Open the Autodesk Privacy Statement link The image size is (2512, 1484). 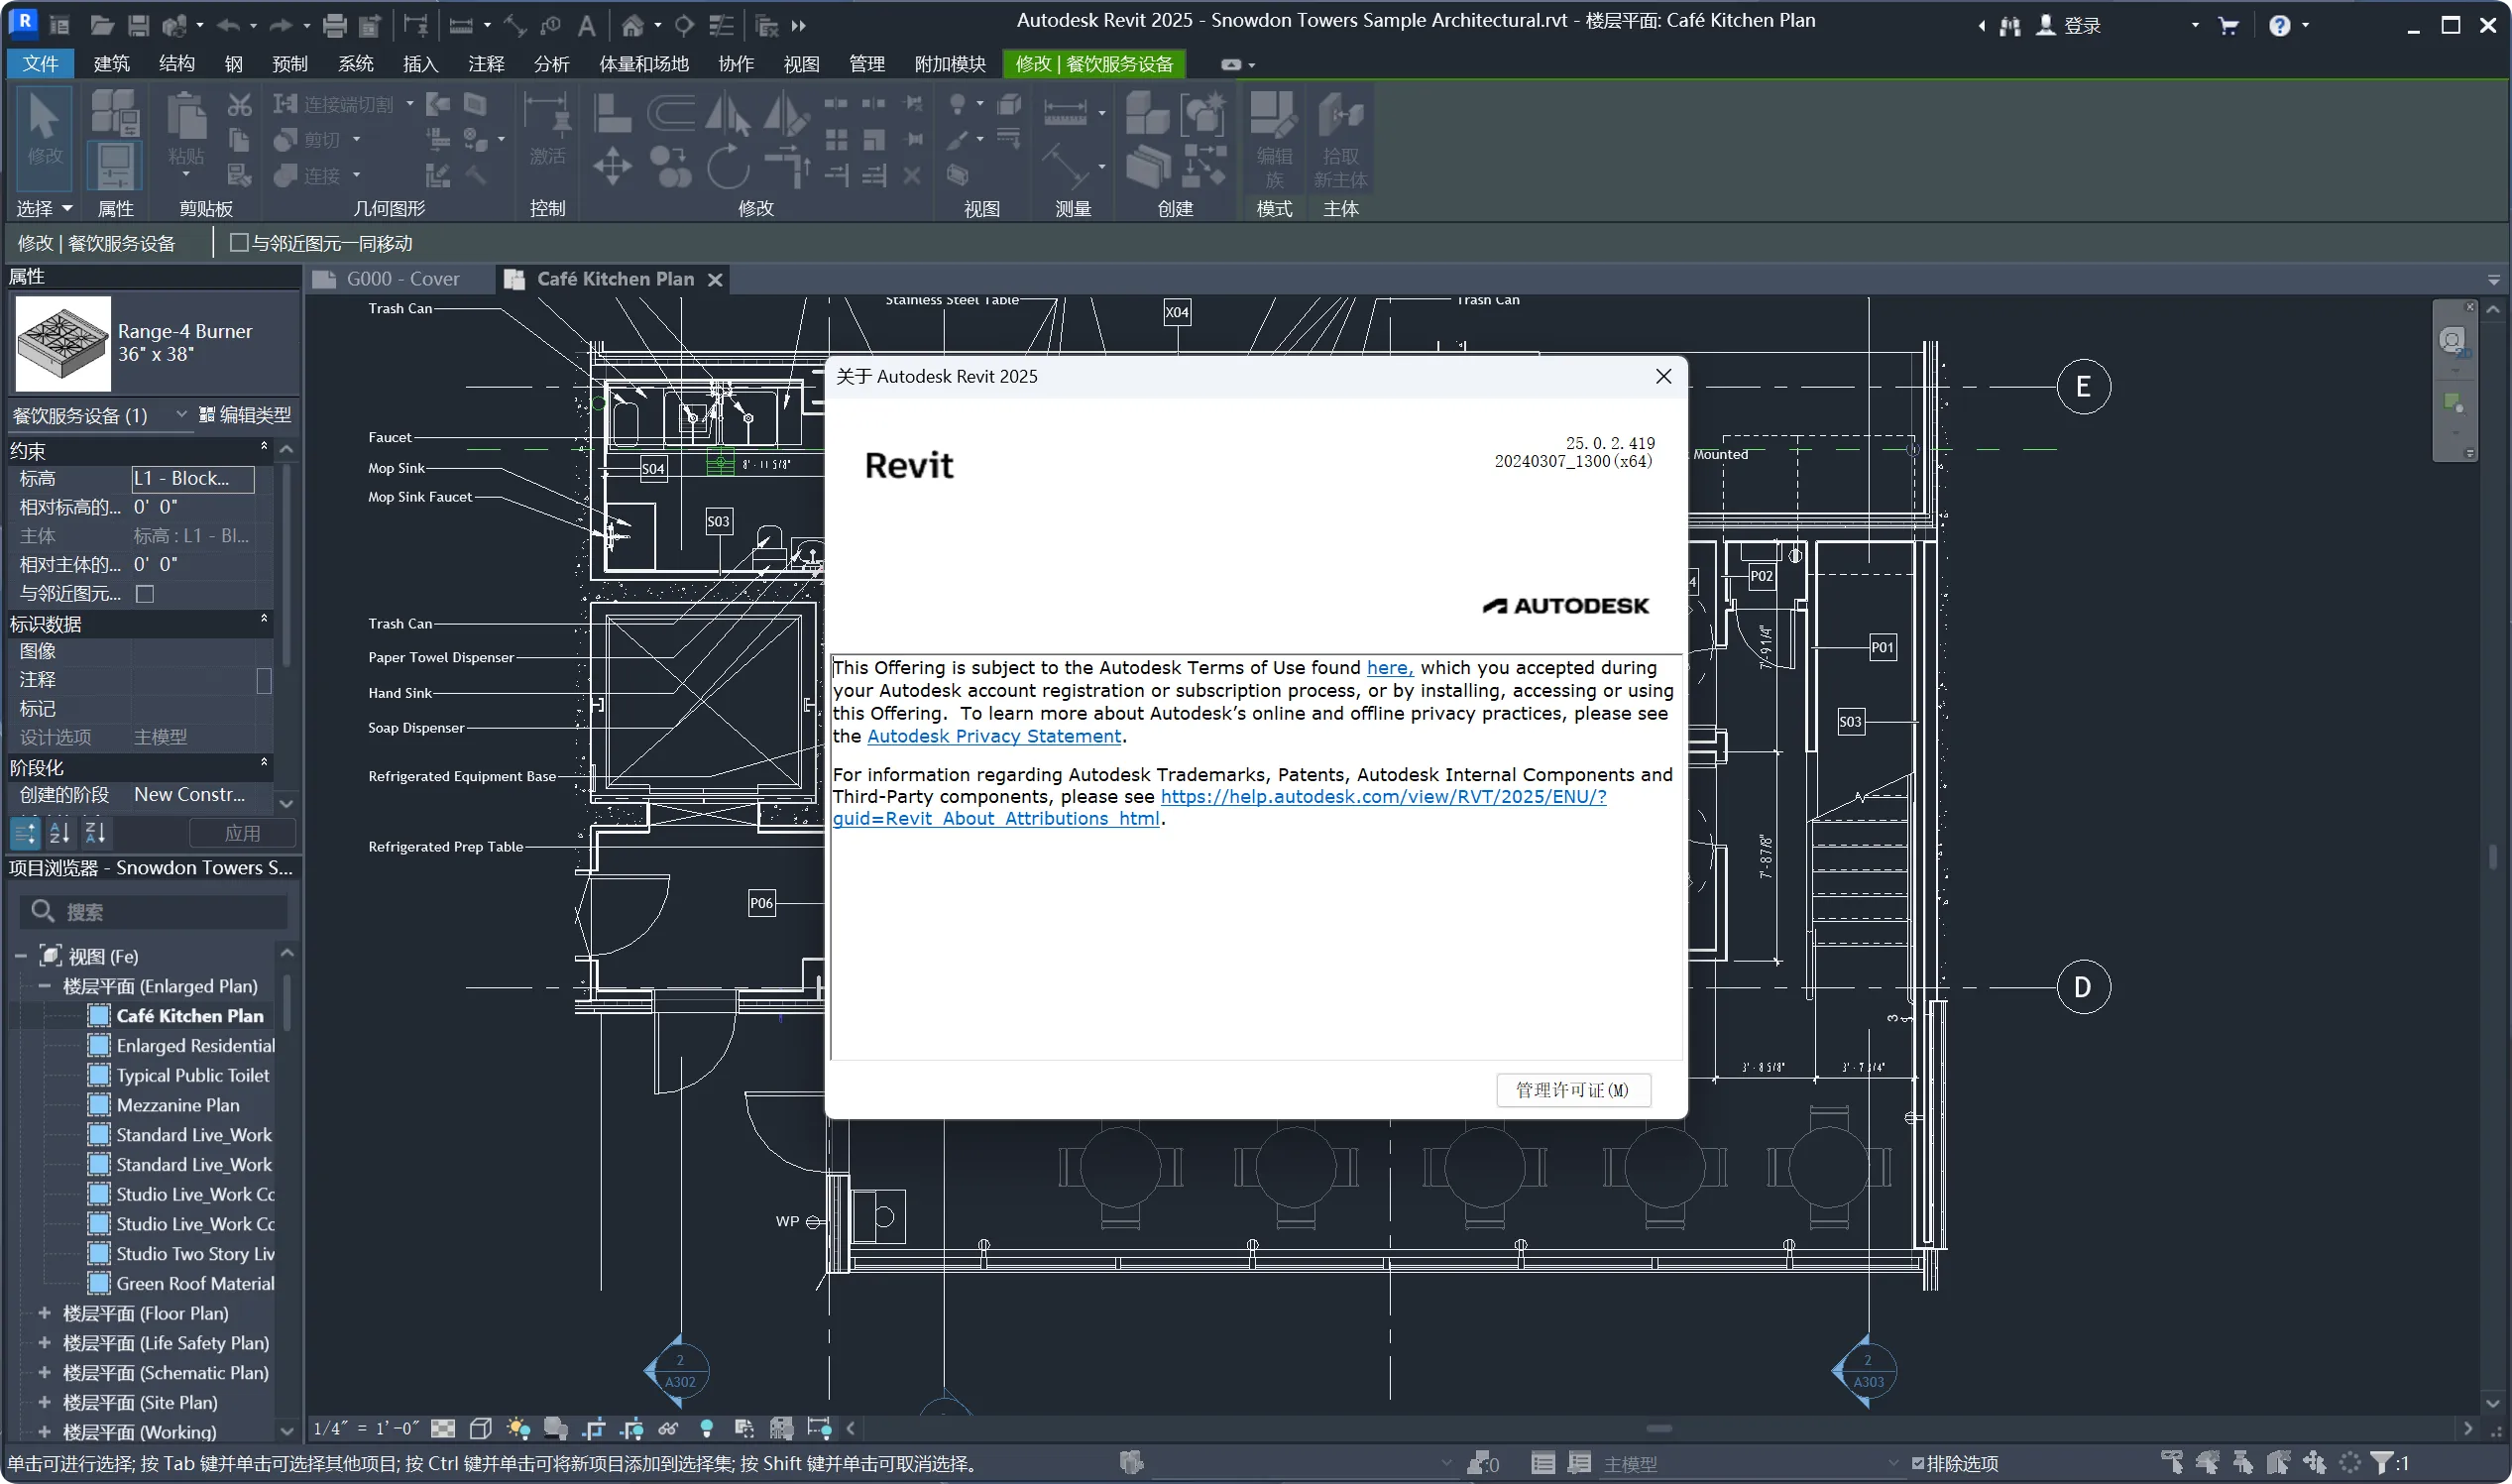coord(993,736)
